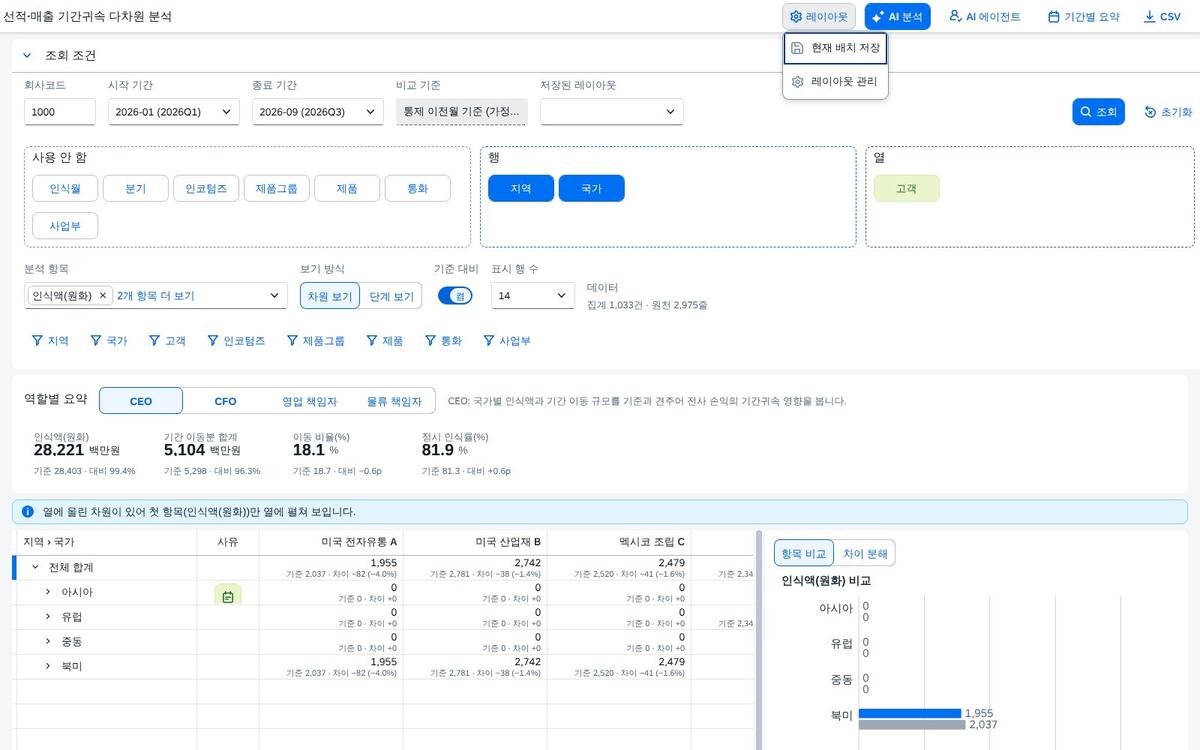The height and width of the screenshot is (750, 1200).
Task: Click the 조회 search button
Action: coord(1099,112)
